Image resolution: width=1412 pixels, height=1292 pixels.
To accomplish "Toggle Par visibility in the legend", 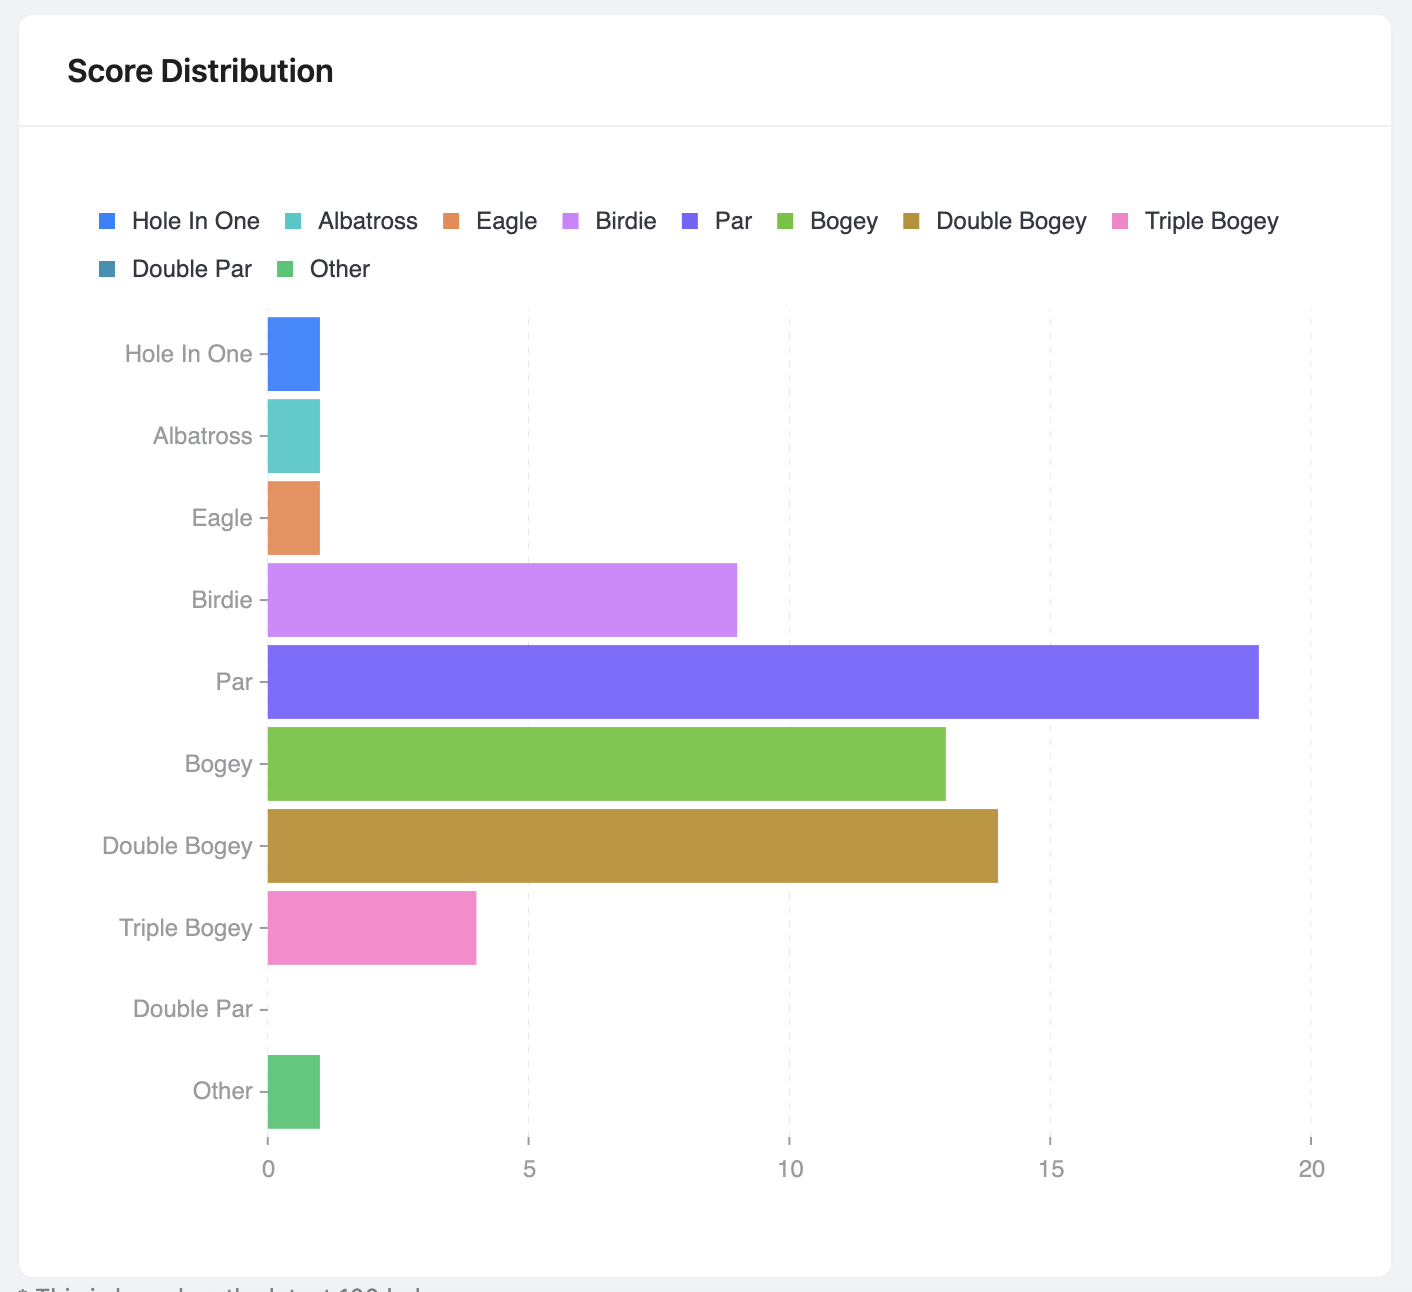I will pyautogui.click(x=732, y=221).
